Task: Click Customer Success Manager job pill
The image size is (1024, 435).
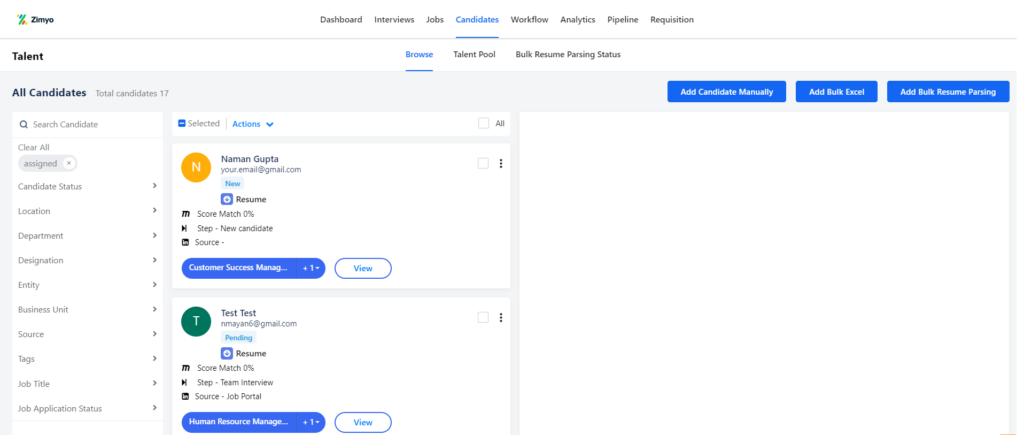Action: click(238, 268)
